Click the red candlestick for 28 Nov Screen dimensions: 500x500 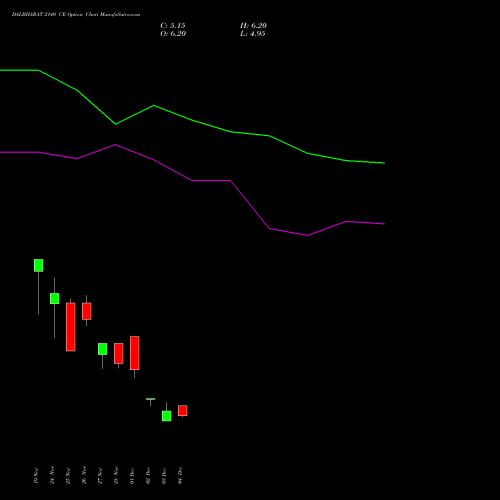click(x=118, y=353)
